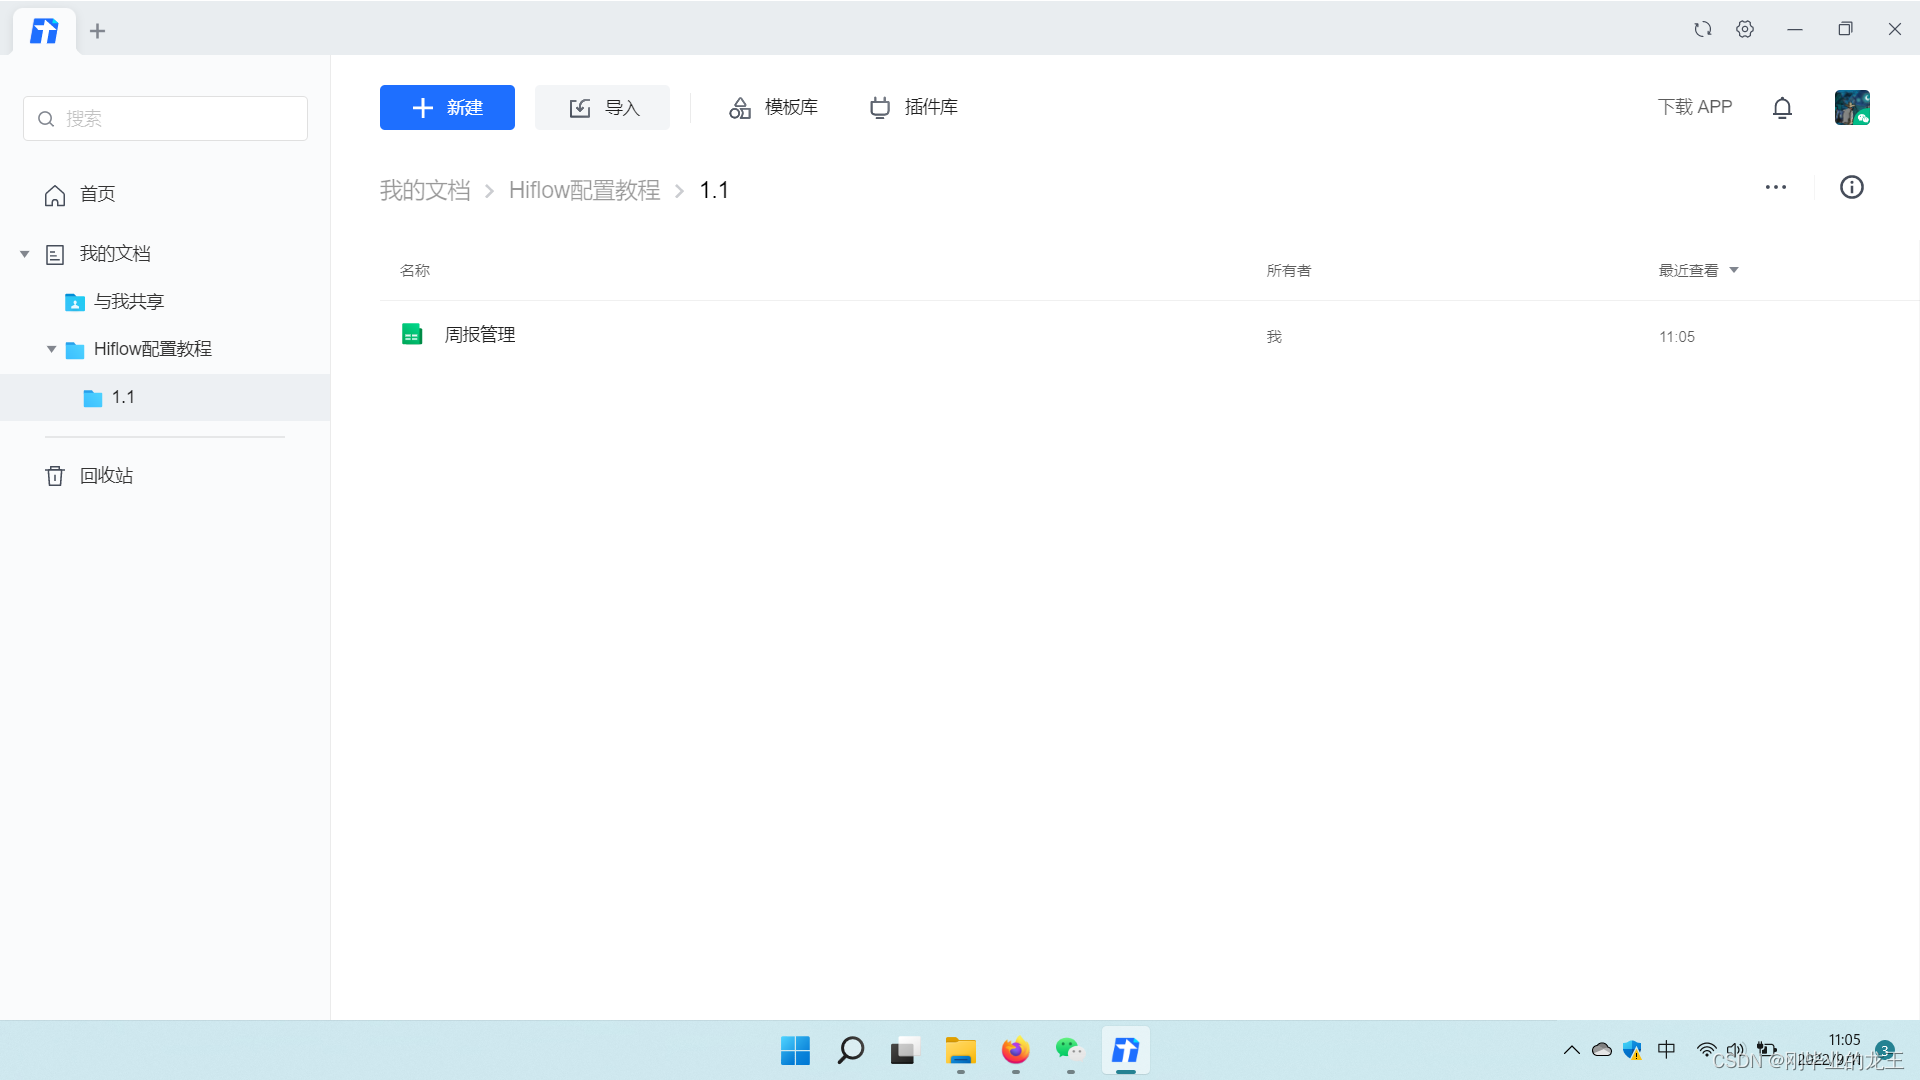Viewport: 1920px width, 1080px height.
Task: Click the 导入 import button
Action: 602,108
